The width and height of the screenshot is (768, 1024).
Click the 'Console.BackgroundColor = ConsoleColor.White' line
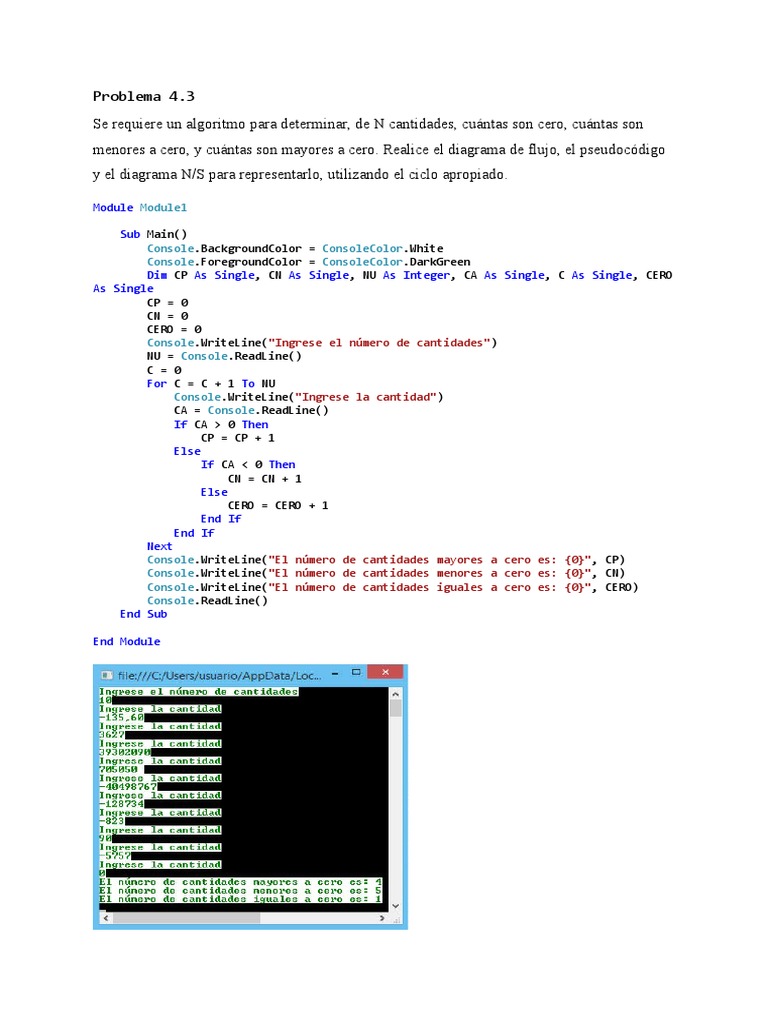[x=295, y=248]
